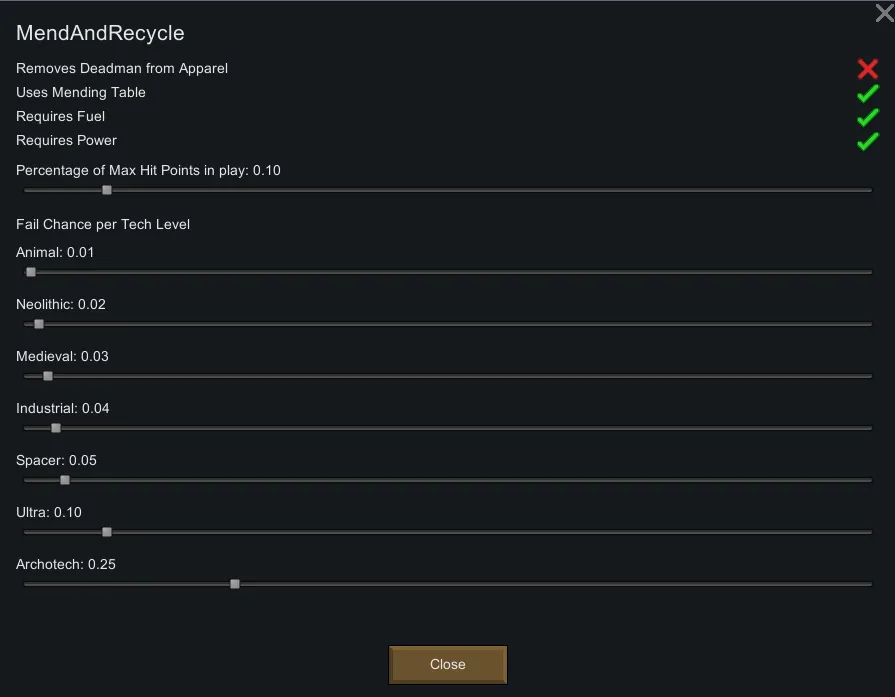Disable the Requires Fuel checkmark
The image size is (895, 697).
(867, 117)
